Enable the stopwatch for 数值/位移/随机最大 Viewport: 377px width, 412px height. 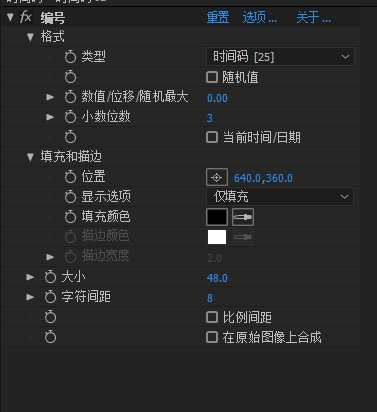(70, 97)
